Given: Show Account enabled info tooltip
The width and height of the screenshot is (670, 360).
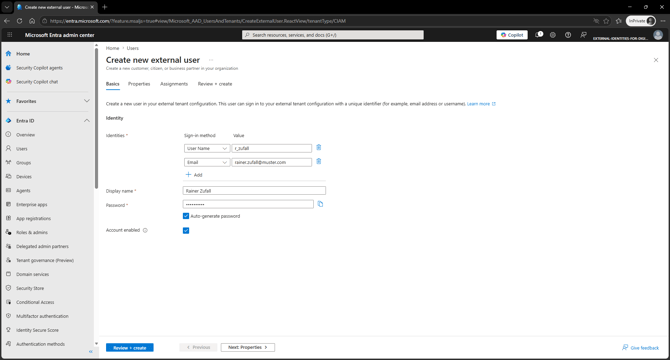Looking at the screenshot, I should pos(145,230).
